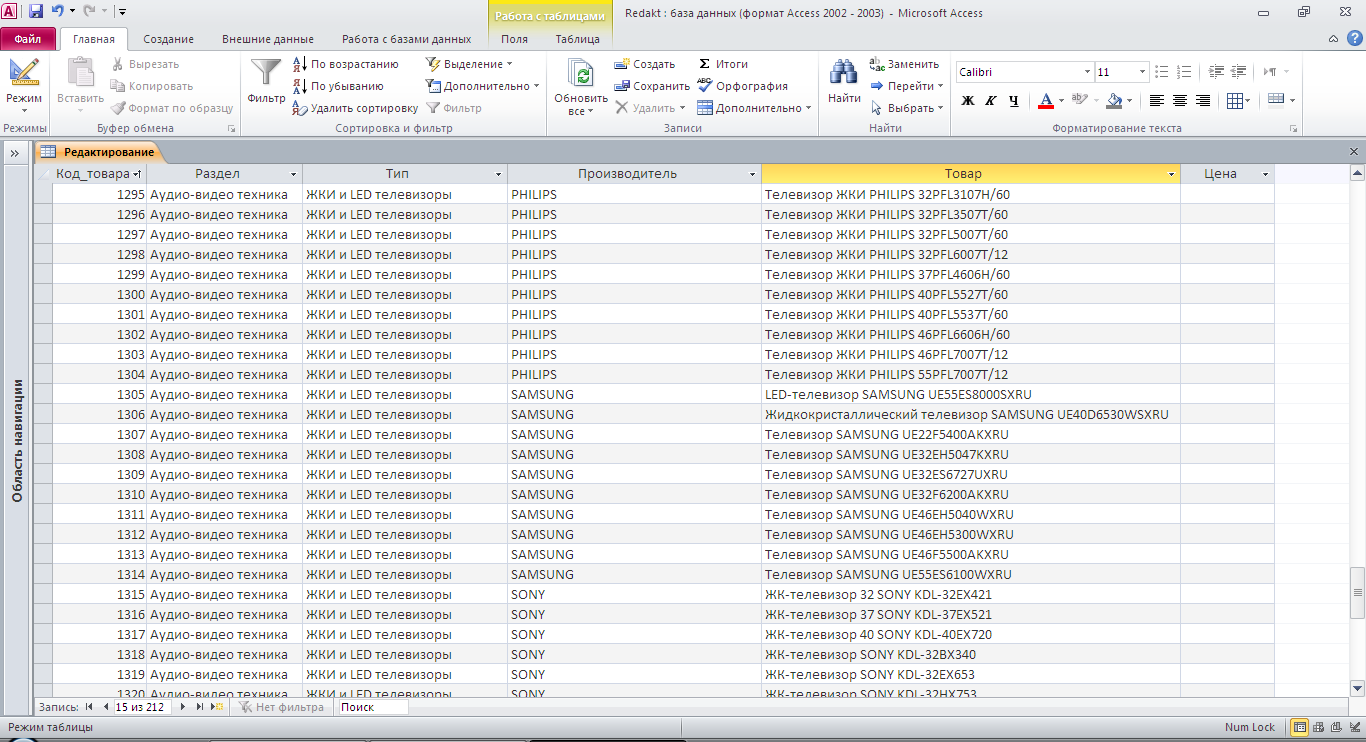Open Товар column filter arrow

coord(1171,174)
